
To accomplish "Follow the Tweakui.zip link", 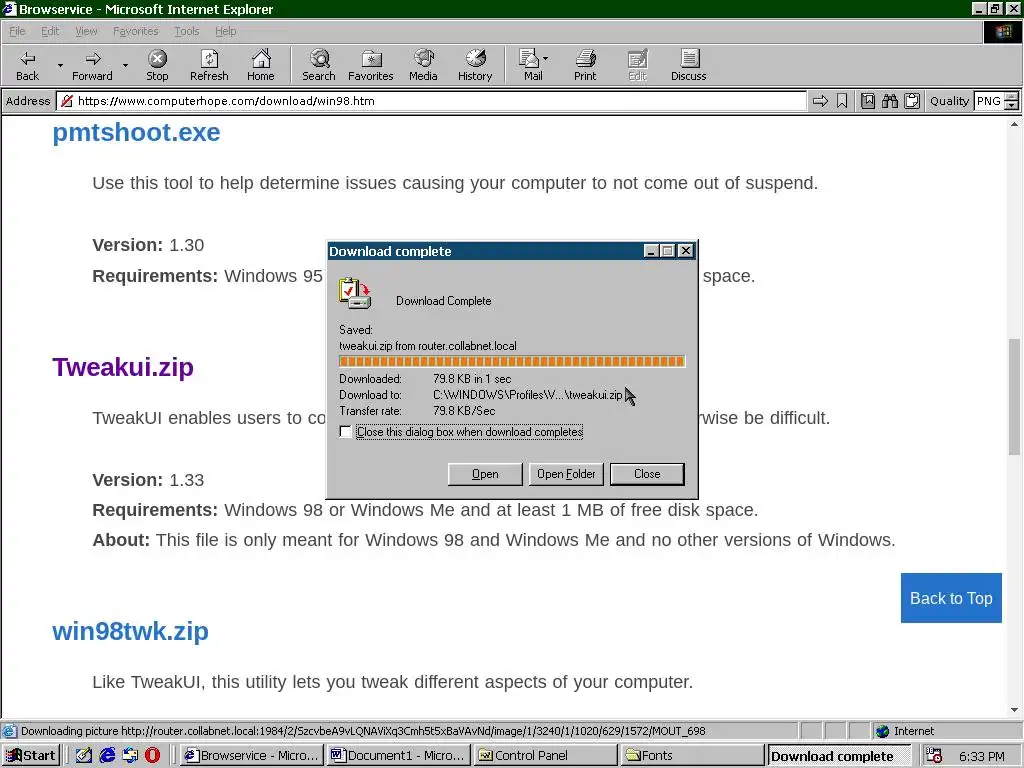I will (123, 367).
